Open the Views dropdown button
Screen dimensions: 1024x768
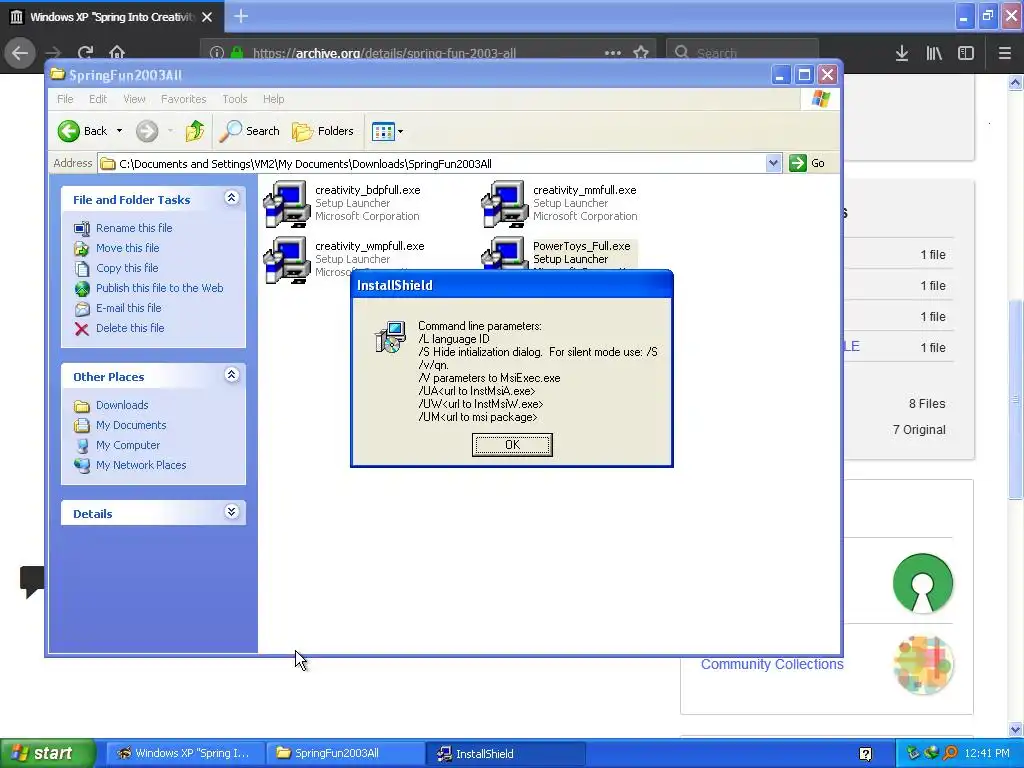click(x=387, y=131)
